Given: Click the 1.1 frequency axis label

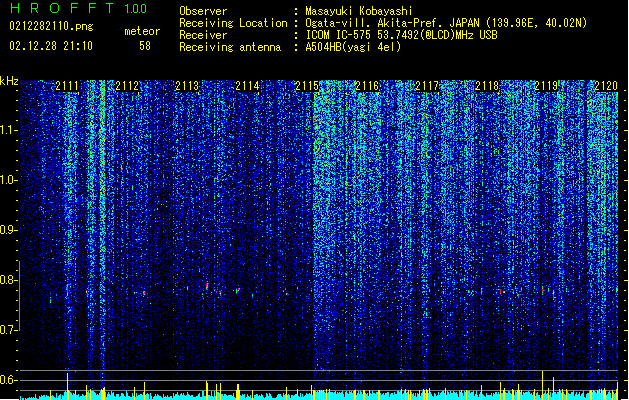Looking at the screenshot, I should click(8, 130).
